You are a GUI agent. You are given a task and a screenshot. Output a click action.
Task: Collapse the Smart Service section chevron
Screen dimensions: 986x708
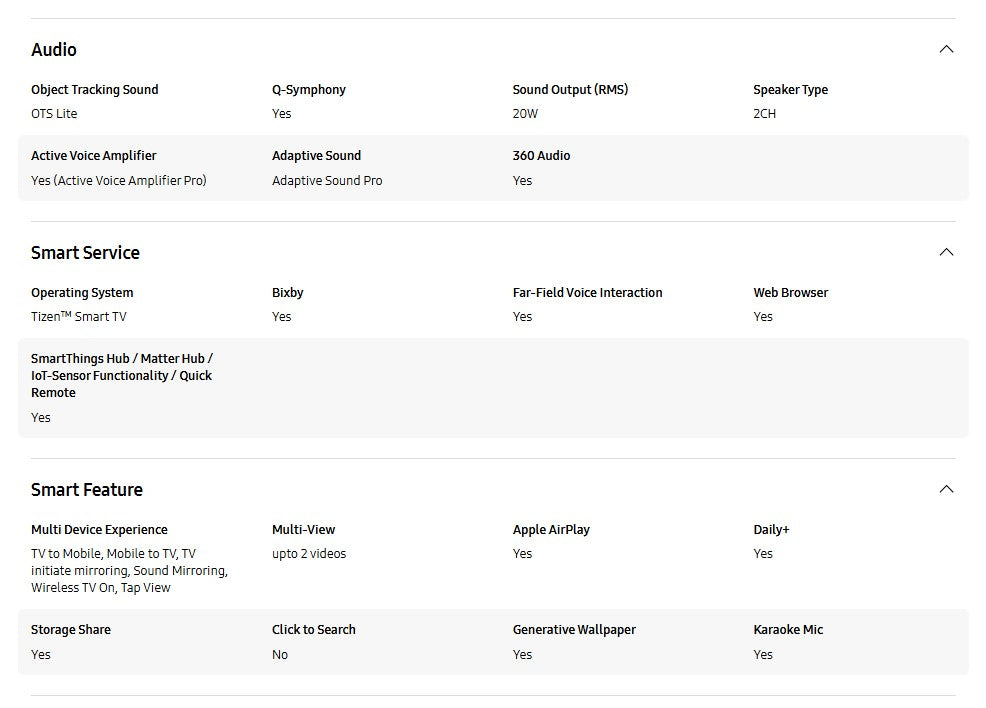coord(946,252)
